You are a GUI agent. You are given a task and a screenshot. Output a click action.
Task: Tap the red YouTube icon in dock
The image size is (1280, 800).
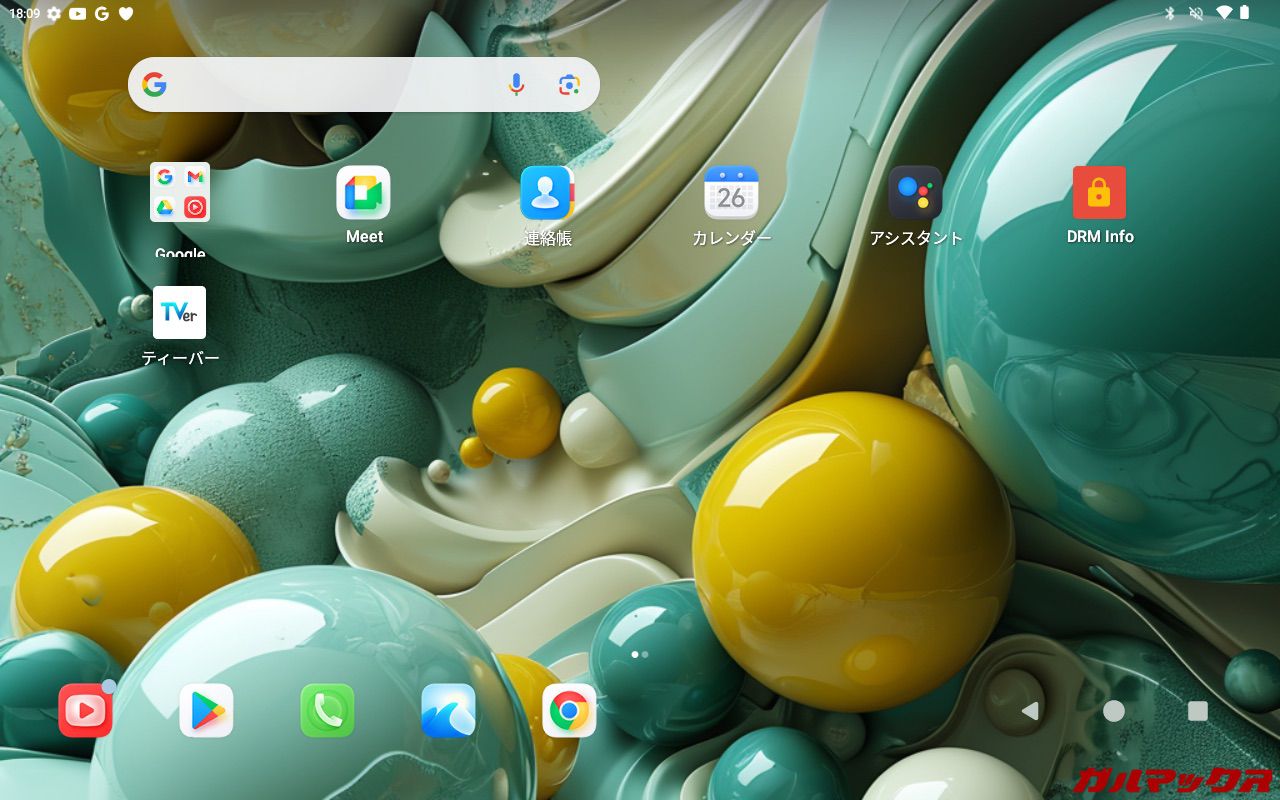pos(85,711)
